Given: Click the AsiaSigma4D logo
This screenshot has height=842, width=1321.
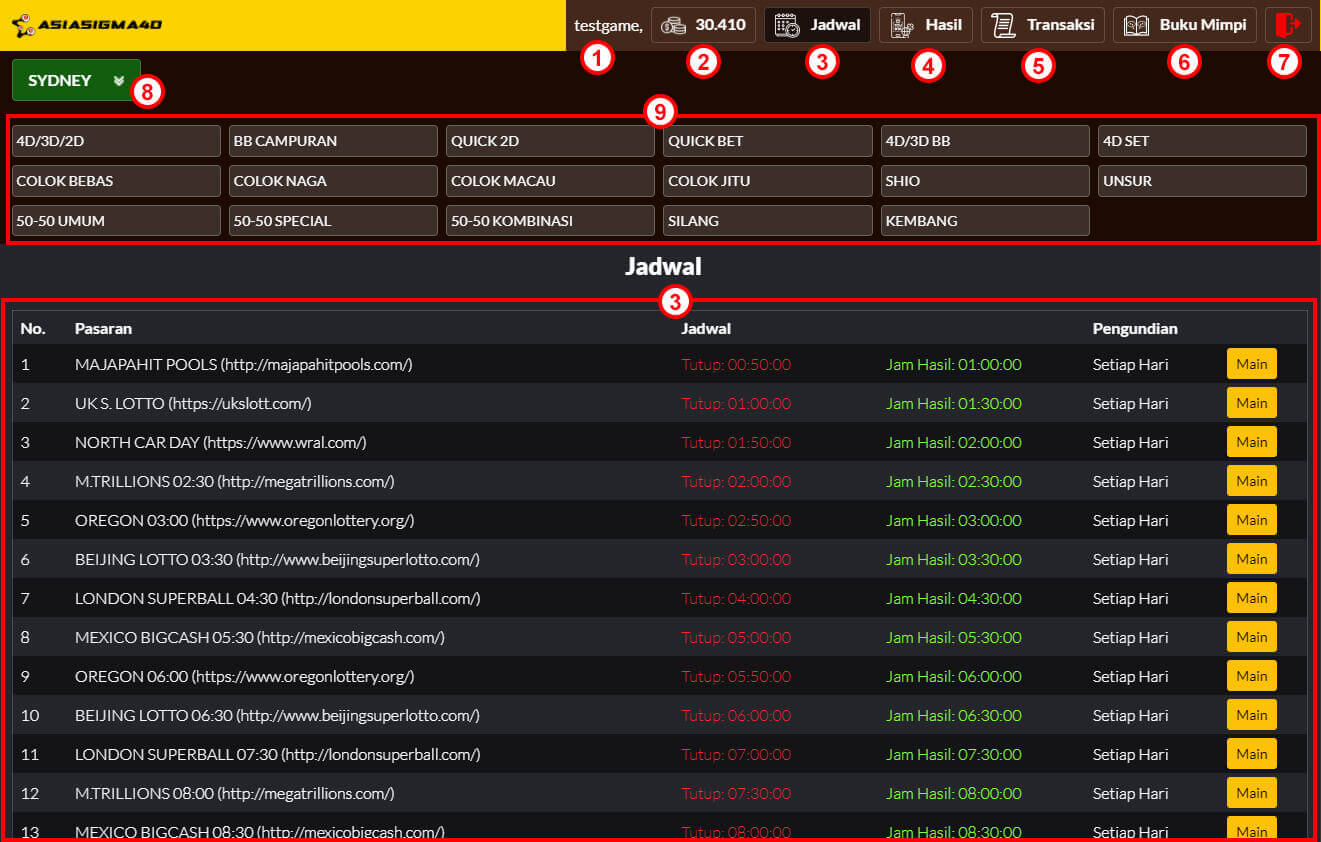Looking at the screenshot, I should 86,25.
